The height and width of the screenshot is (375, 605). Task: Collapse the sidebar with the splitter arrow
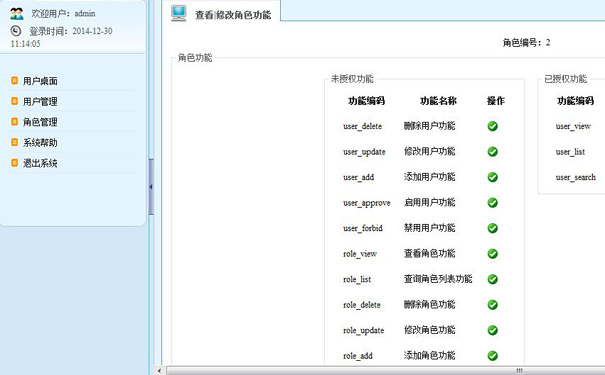151,187
